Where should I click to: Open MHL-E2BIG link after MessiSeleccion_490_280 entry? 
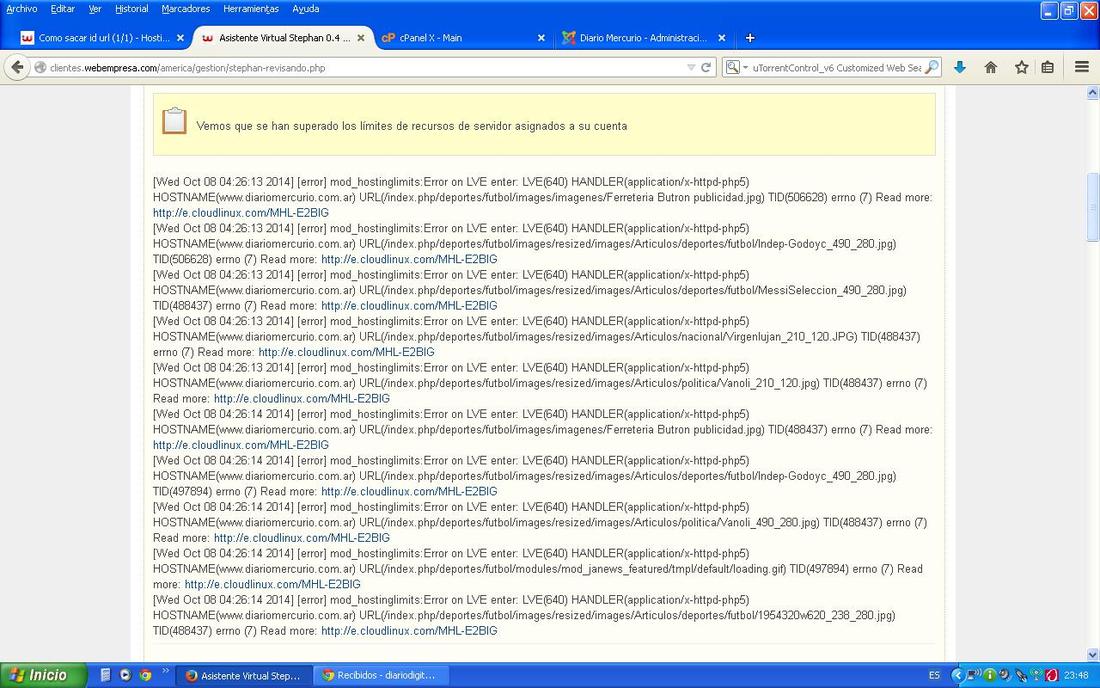(409, 306)
